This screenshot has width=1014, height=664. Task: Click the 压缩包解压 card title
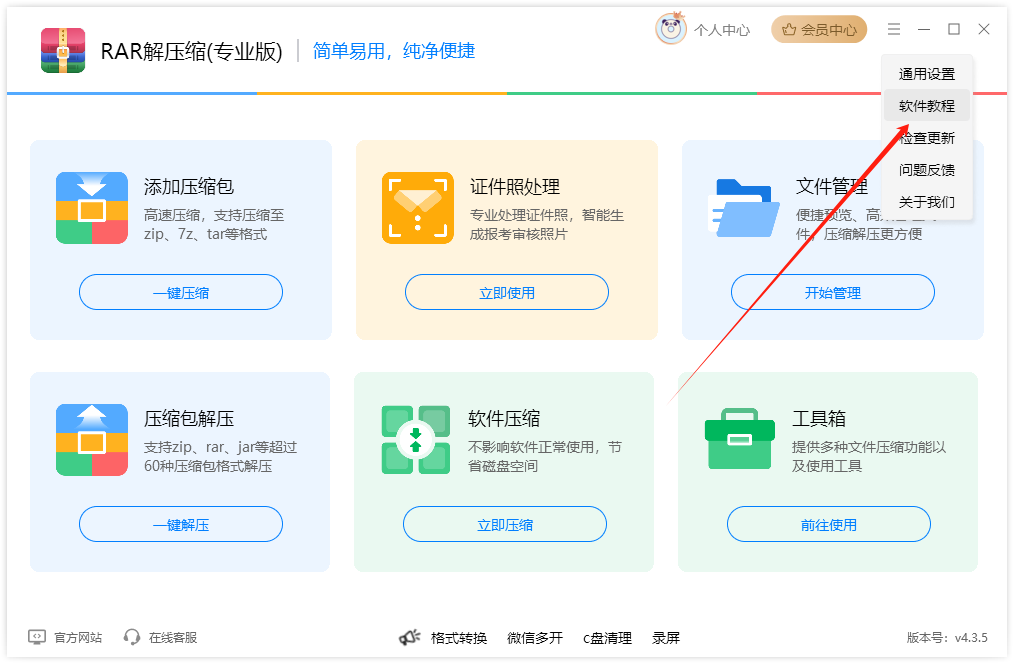point(189,419)
